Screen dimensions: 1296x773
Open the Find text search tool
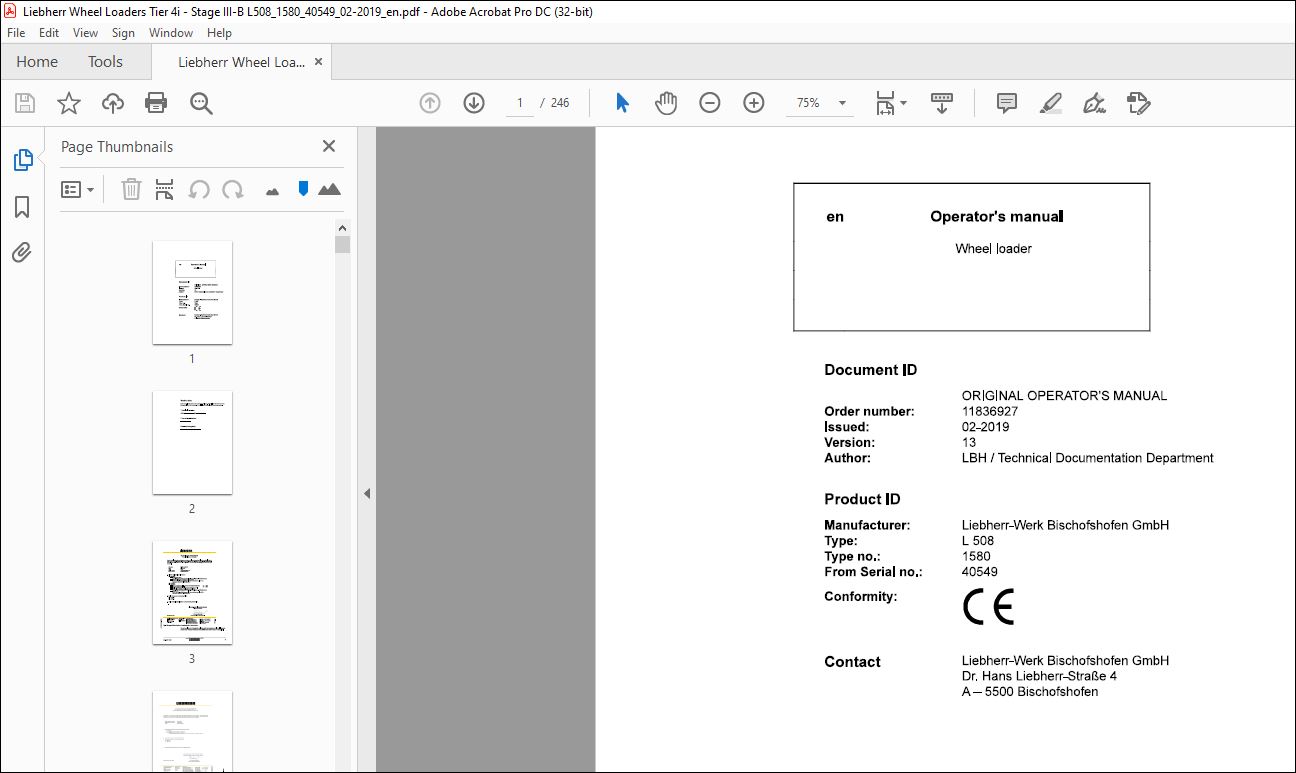201,103
